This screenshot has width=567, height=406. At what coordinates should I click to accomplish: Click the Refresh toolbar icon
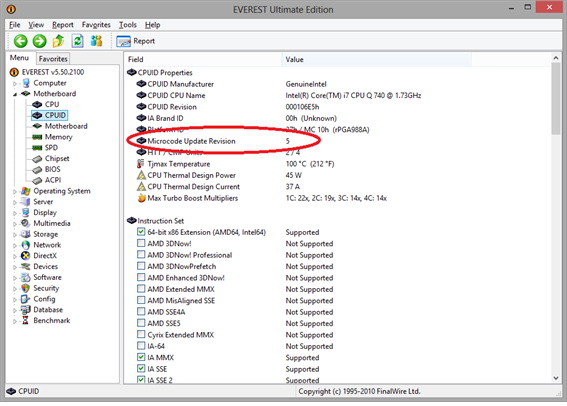(77, 41)
